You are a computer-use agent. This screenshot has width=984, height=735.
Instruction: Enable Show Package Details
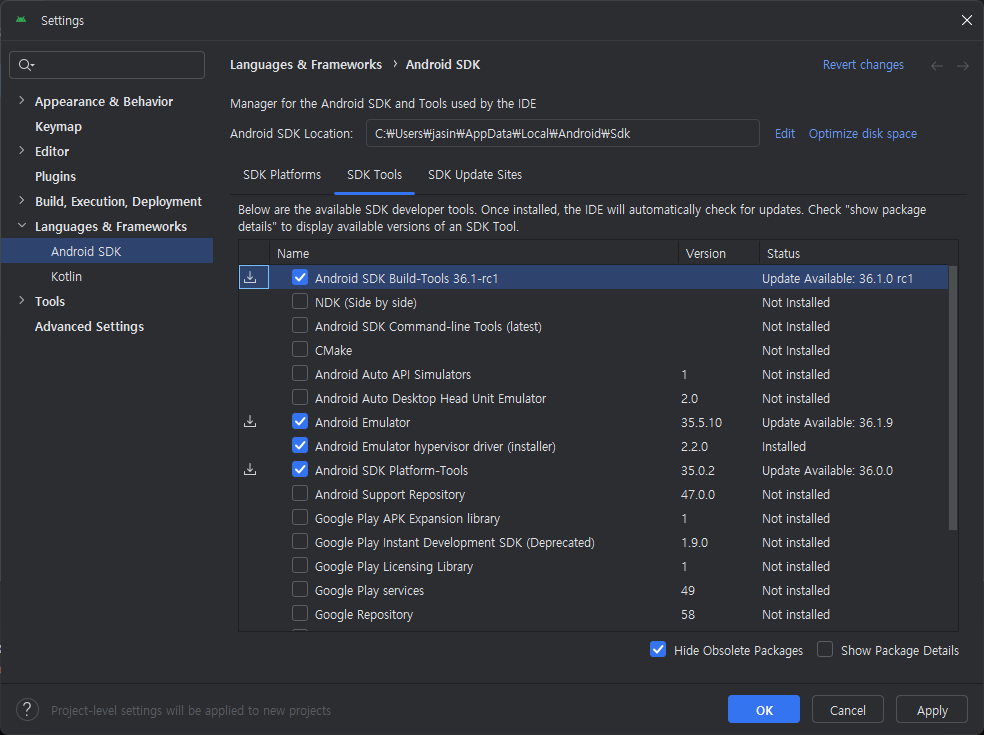coord(825,650)
